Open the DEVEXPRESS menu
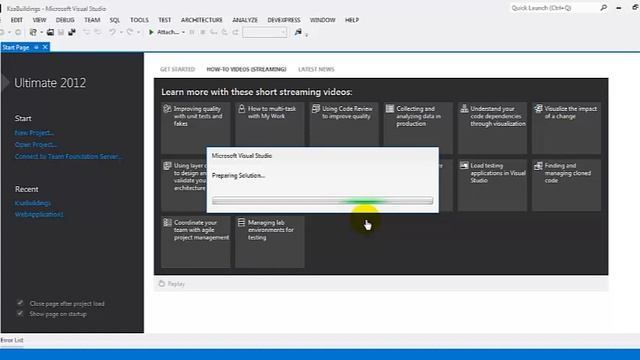Image resolution: width=640 pixels, height=360 pixels. 284,20
